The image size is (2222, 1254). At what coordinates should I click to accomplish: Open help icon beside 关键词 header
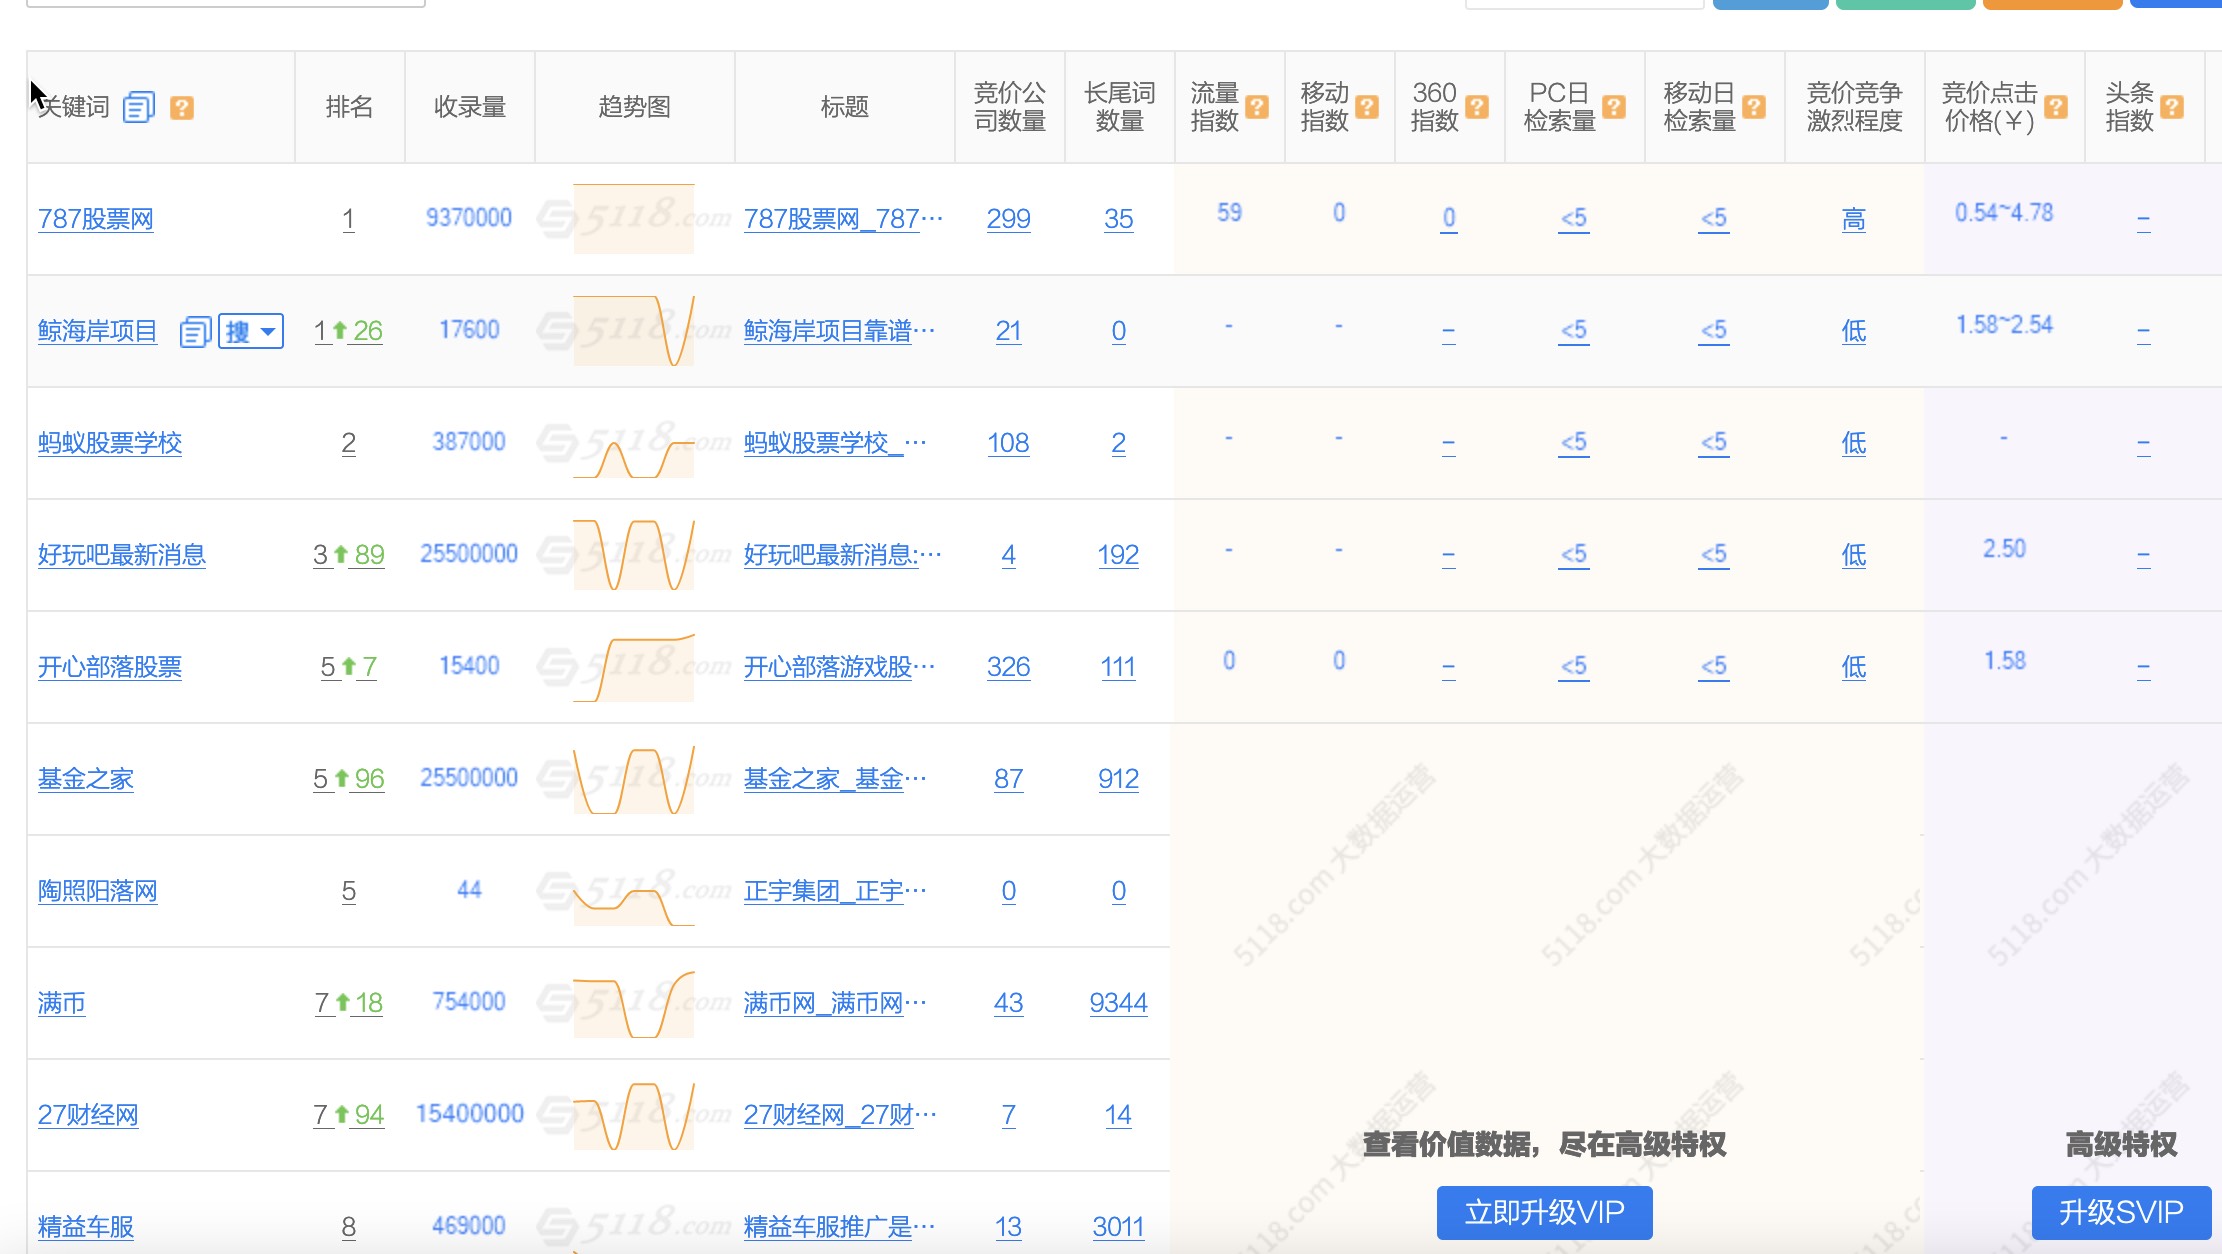(181, 107)
